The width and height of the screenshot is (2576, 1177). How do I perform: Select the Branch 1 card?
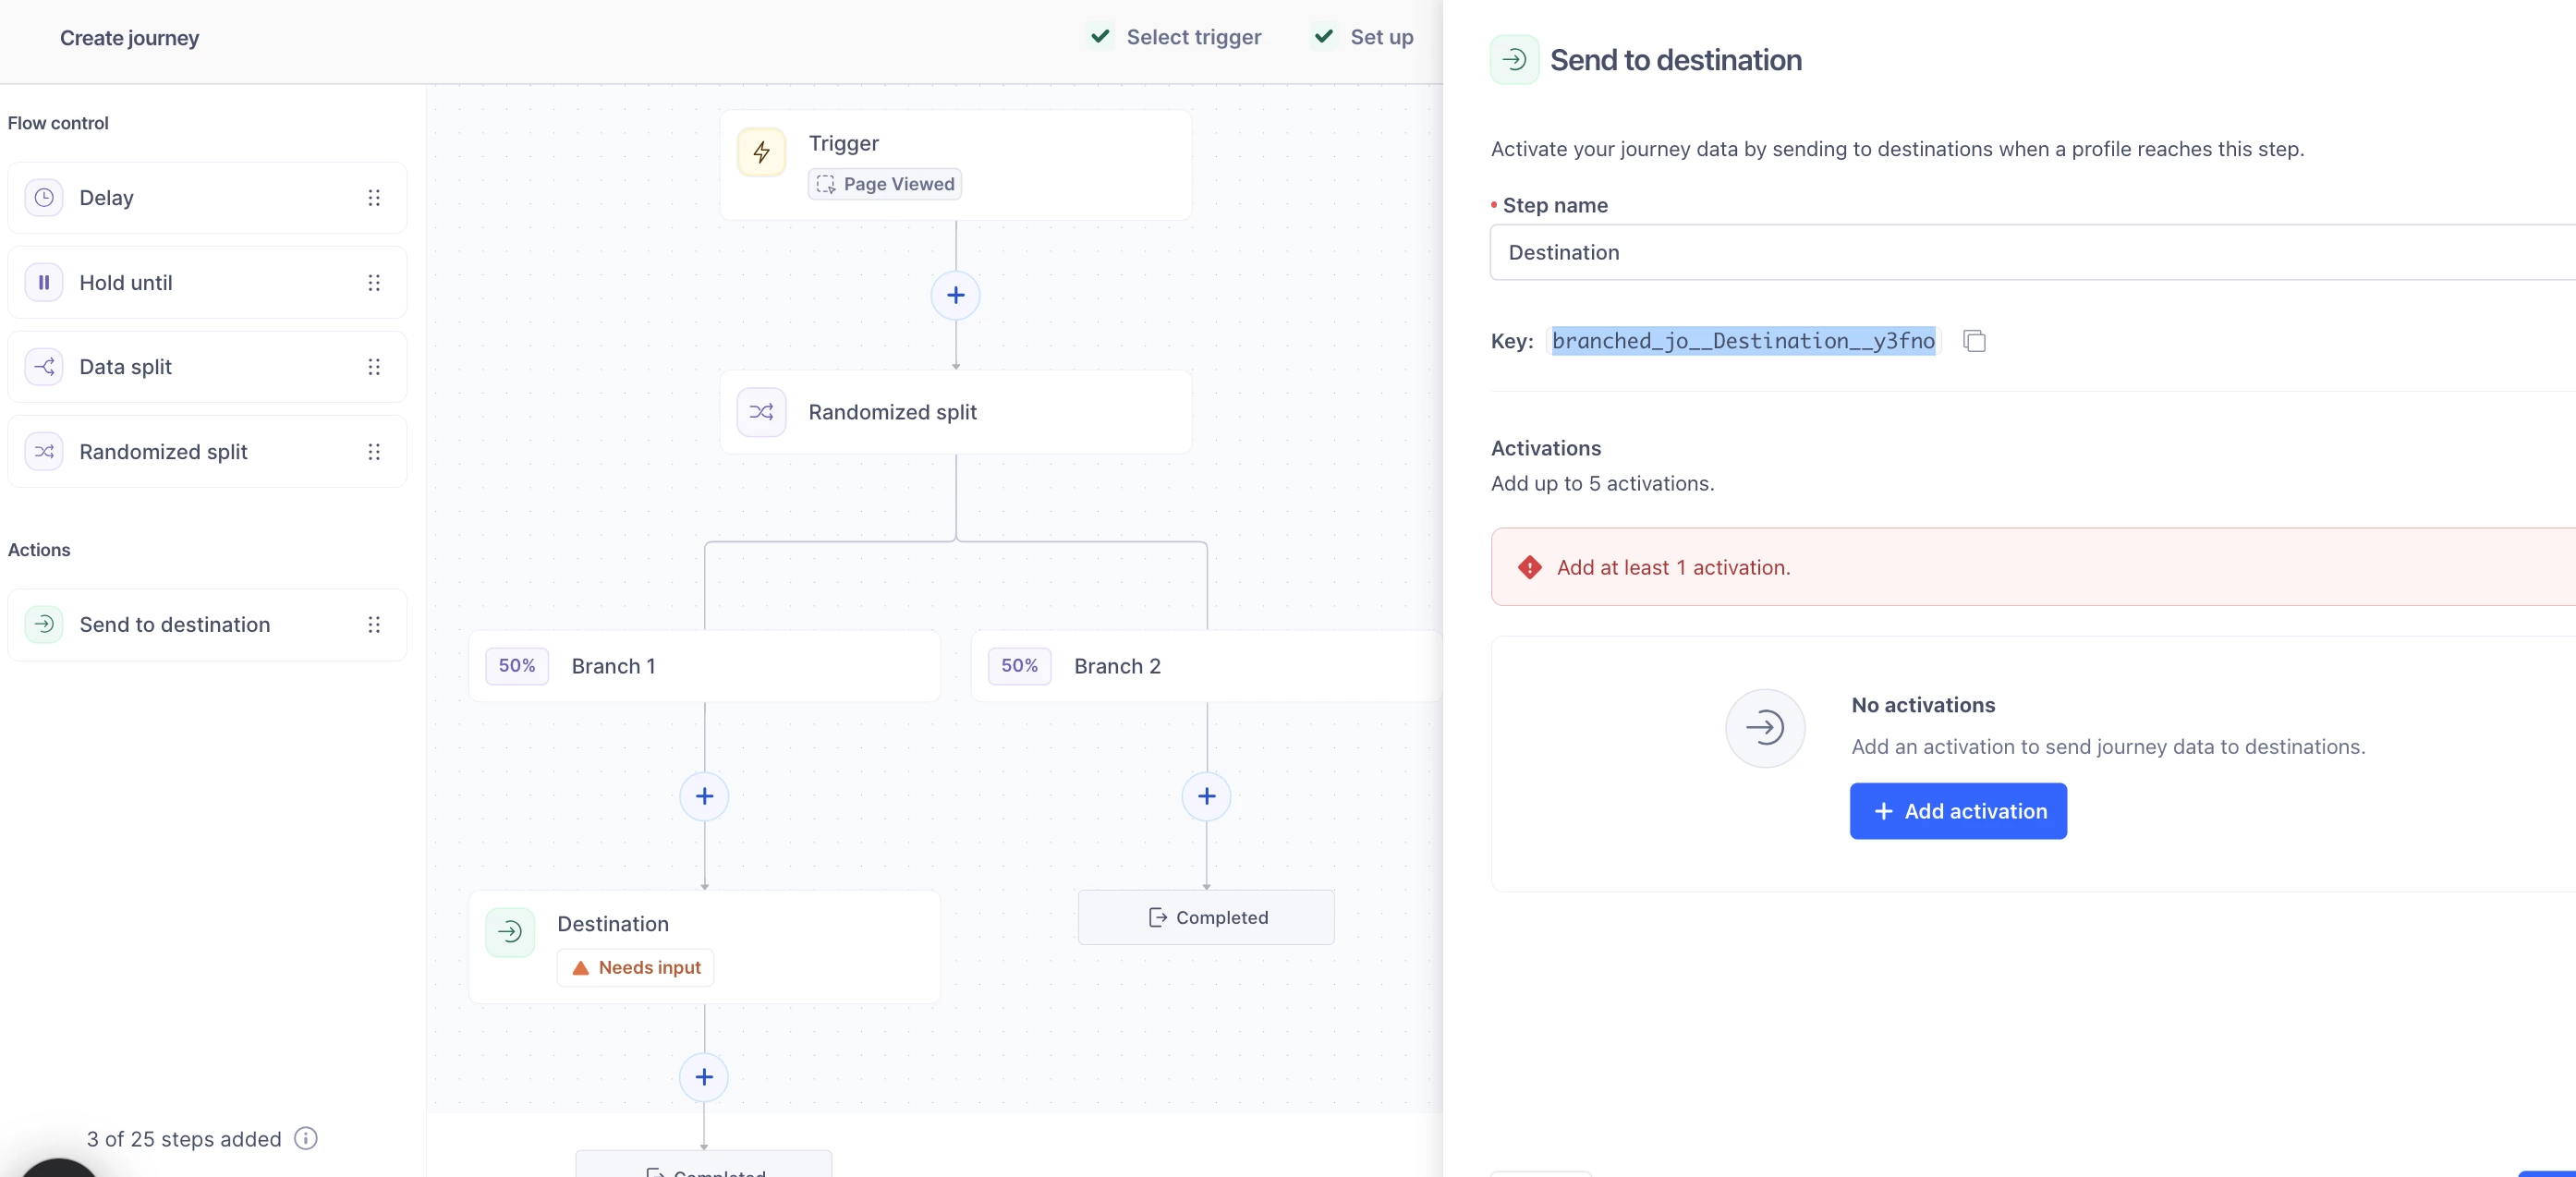click(x=705, y=666)
